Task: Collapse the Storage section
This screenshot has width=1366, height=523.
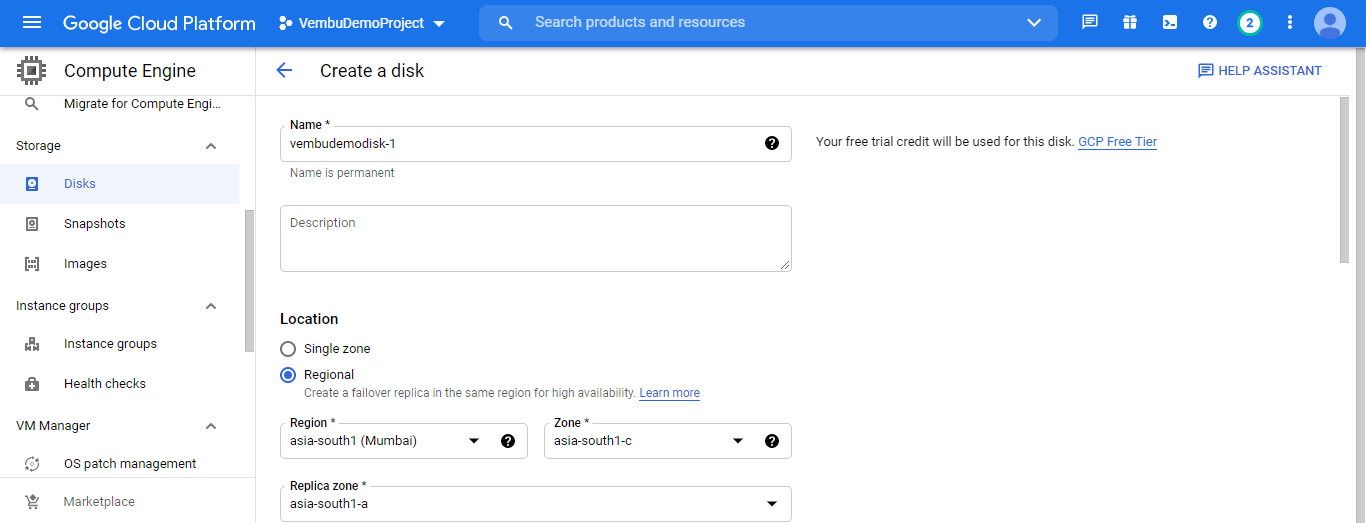Action: coord(211,146)
